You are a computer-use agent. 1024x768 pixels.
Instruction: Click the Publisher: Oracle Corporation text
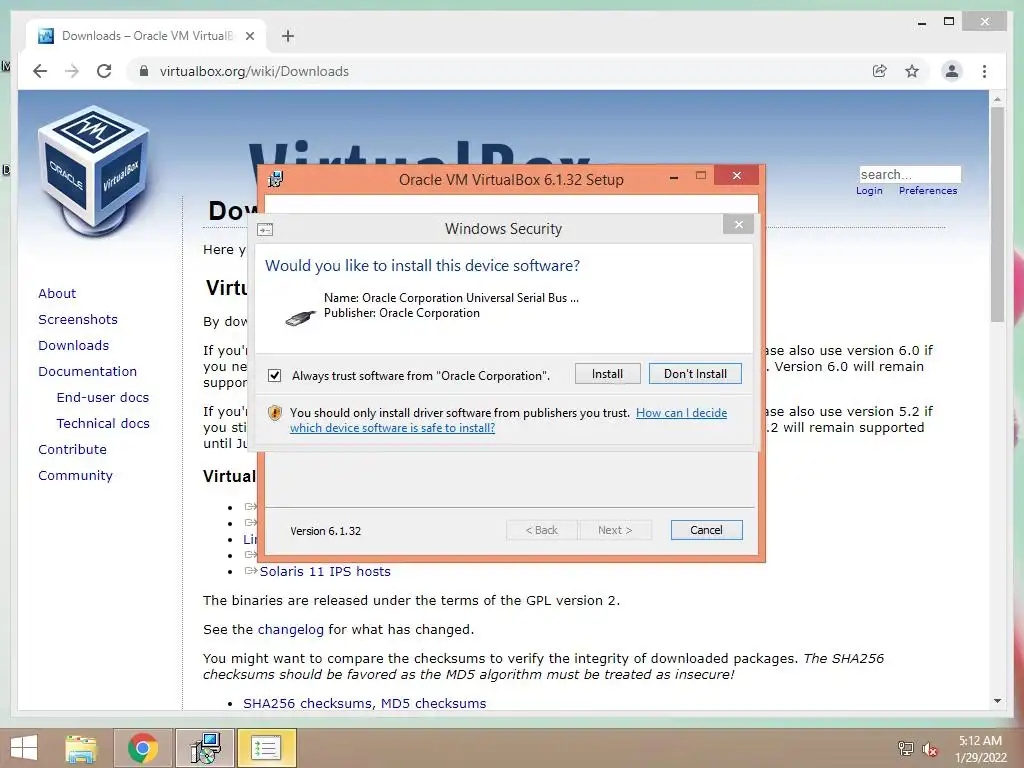coord(402,313)
